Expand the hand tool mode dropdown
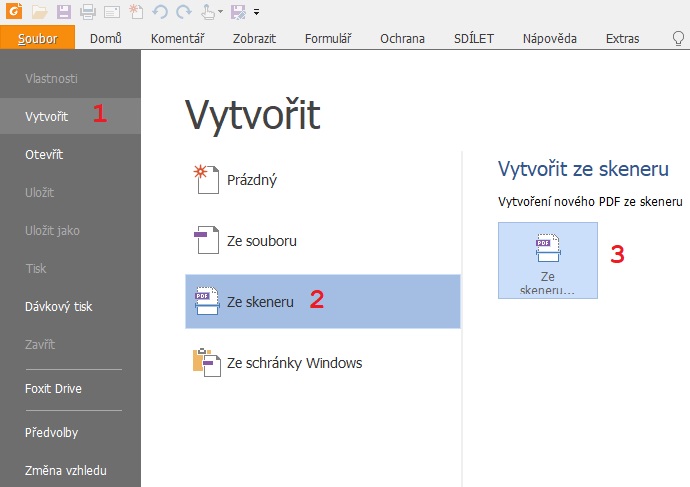 [220, 13]
